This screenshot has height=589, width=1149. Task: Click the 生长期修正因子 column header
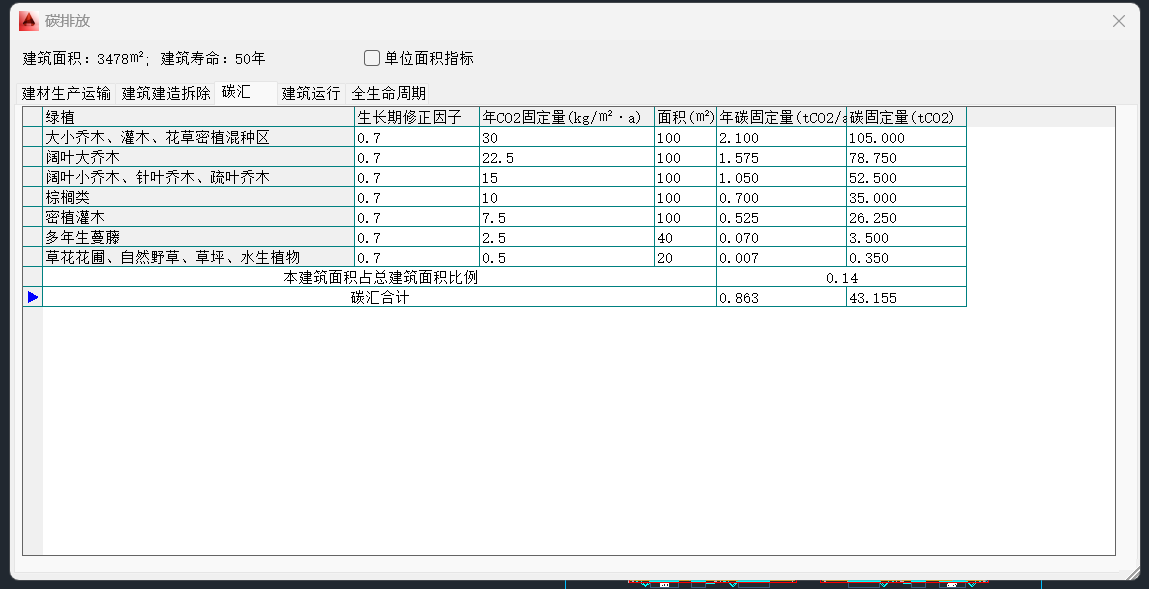416,117
